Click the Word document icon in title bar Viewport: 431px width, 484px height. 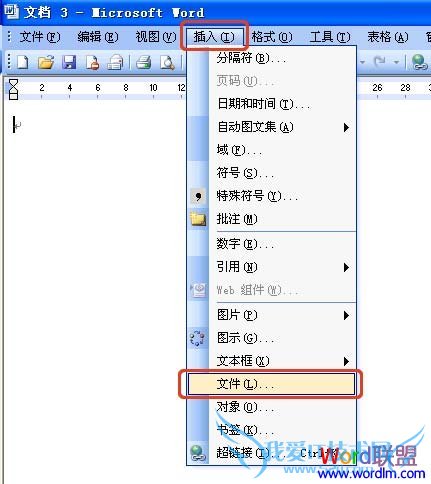click(11, 12)
